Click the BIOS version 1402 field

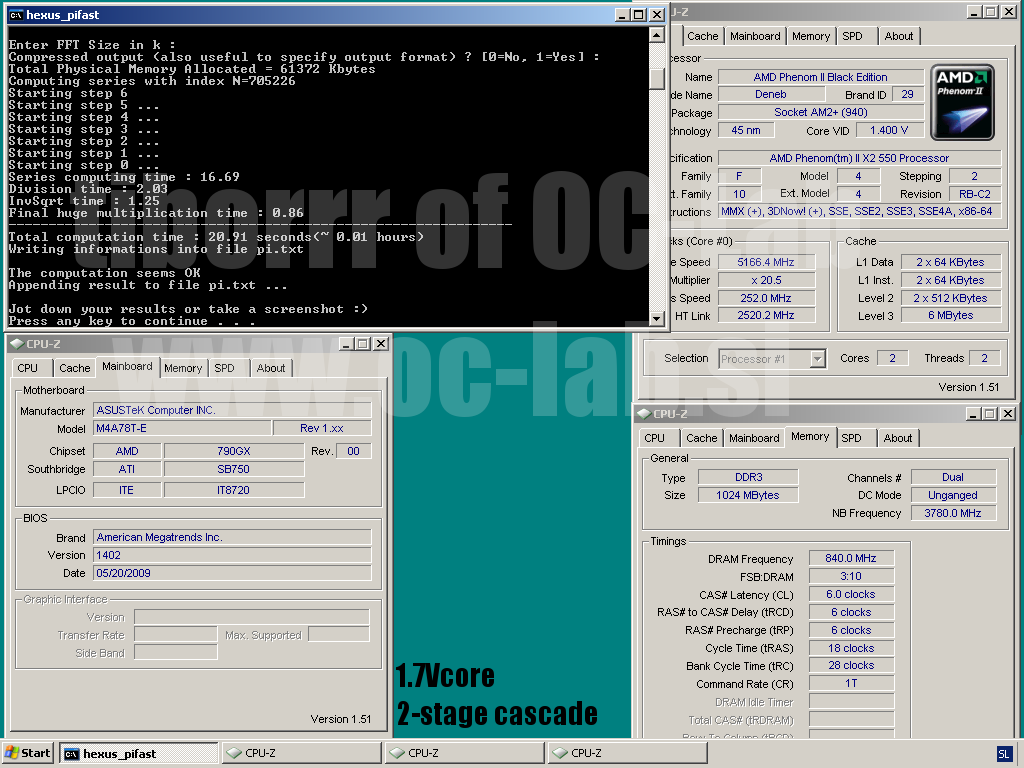click(x=232, y=555)
